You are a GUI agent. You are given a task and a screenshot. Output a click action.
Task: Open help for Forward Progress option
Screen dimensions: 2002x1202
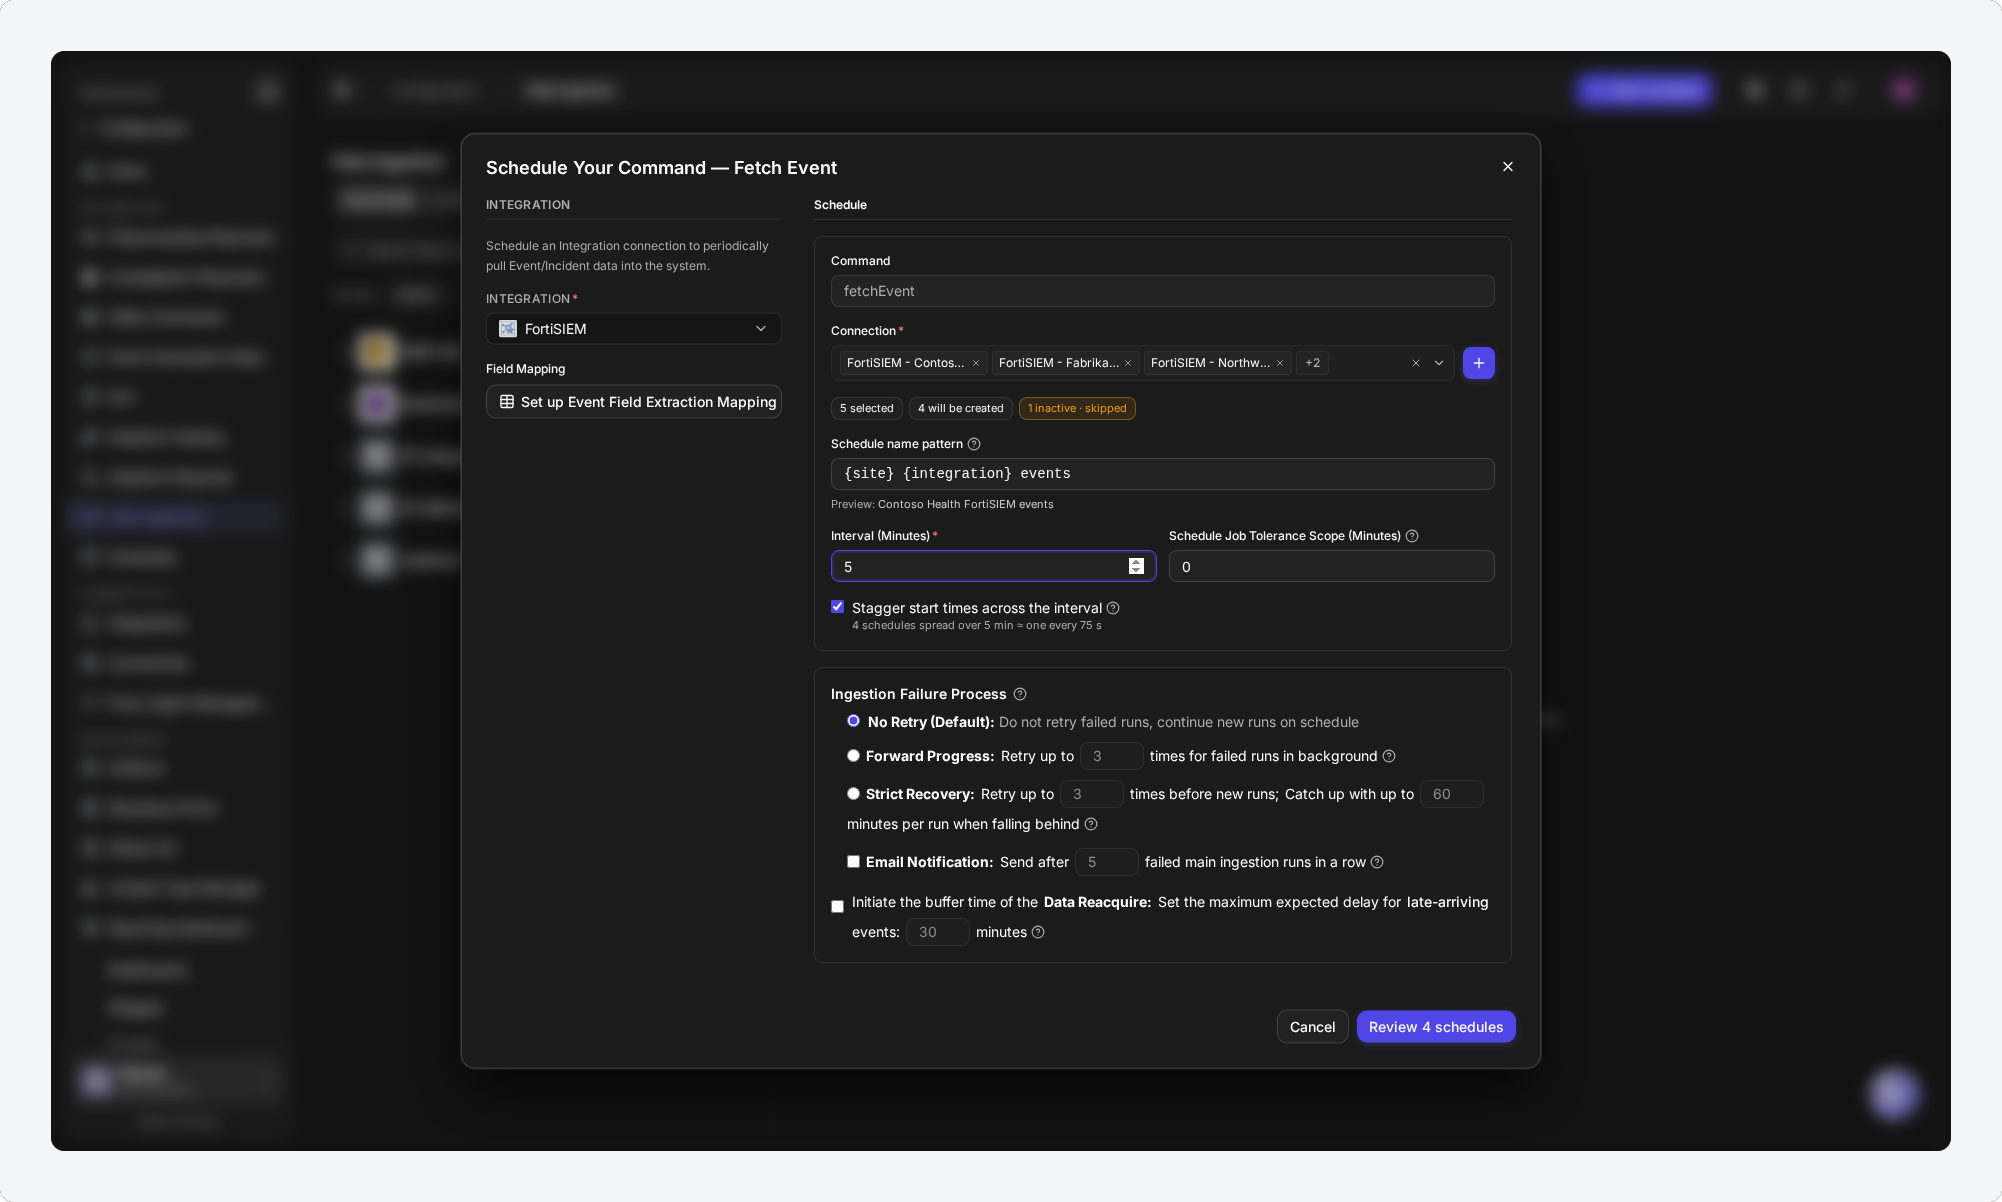click(x=1389, y=756)
